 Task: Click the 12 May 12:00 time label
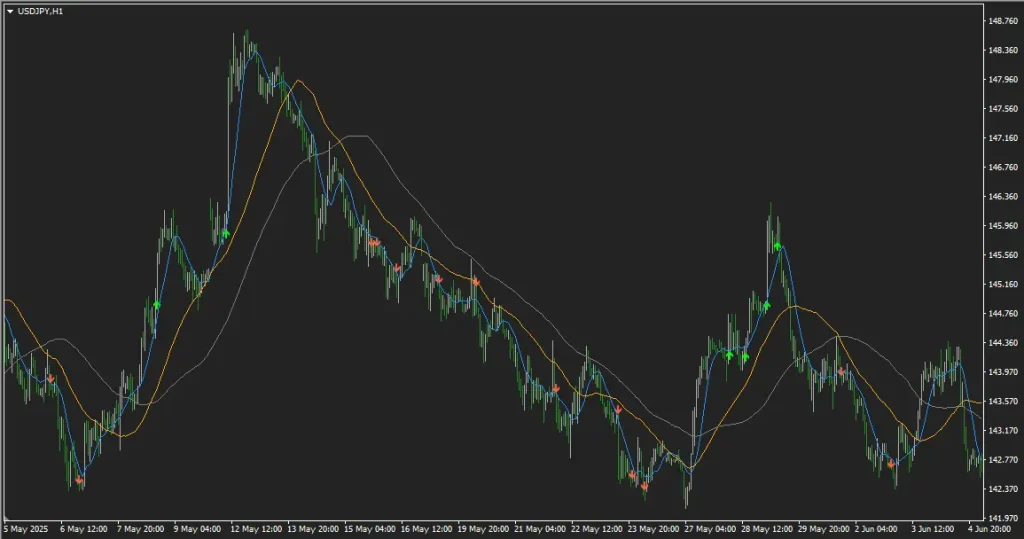tap(256, 529)
